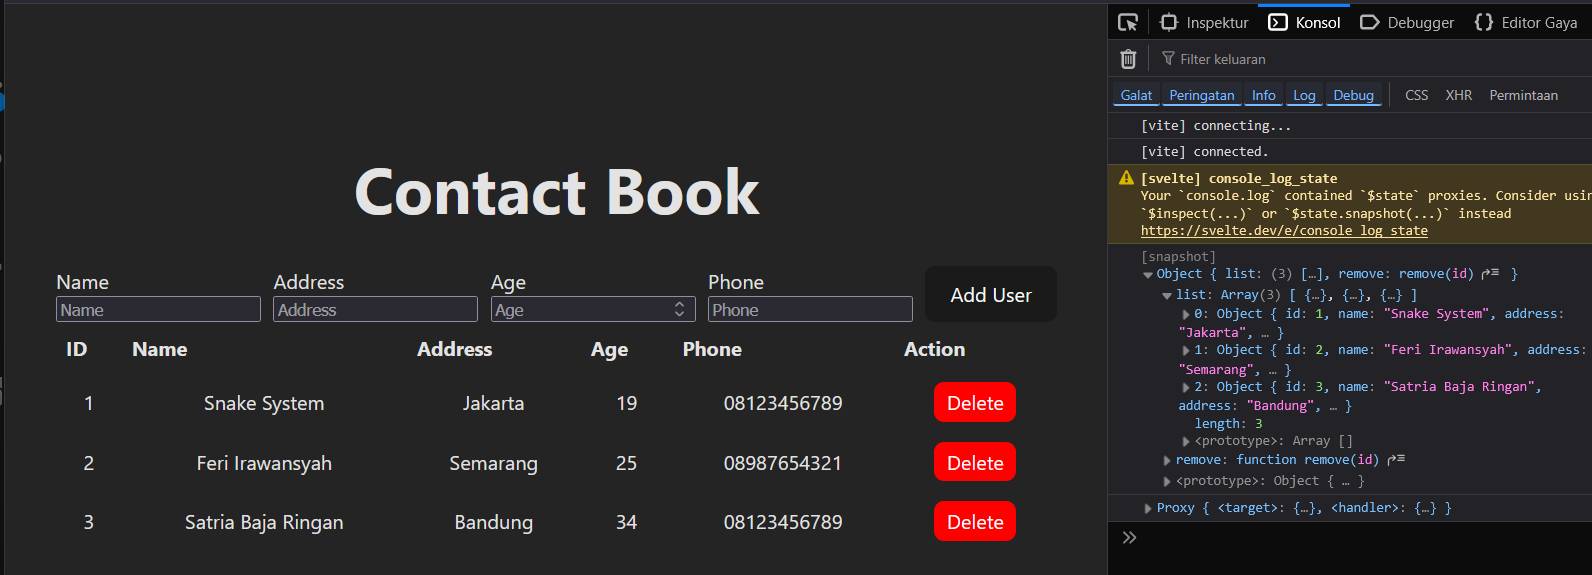Image resolution: width=1592 pixels, height=575 pixels.
Task: Open the Inspektur tab
Action: pos(1204,22)
